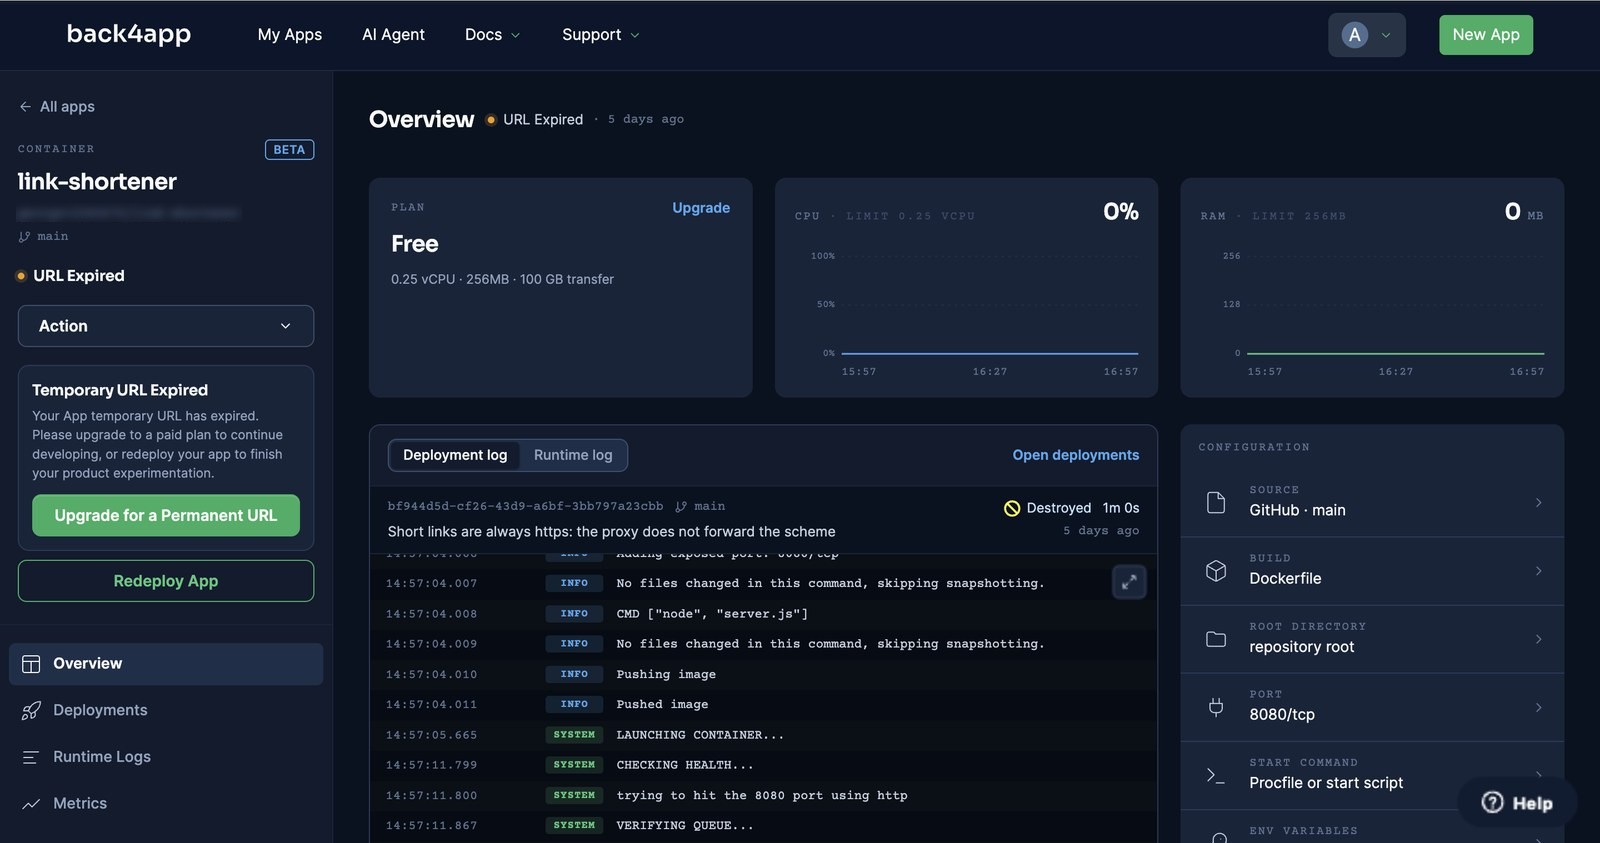Click the Overview grid icon in sidebar
The height and width of the screenshot is (843, 1600).
[31, 664]
